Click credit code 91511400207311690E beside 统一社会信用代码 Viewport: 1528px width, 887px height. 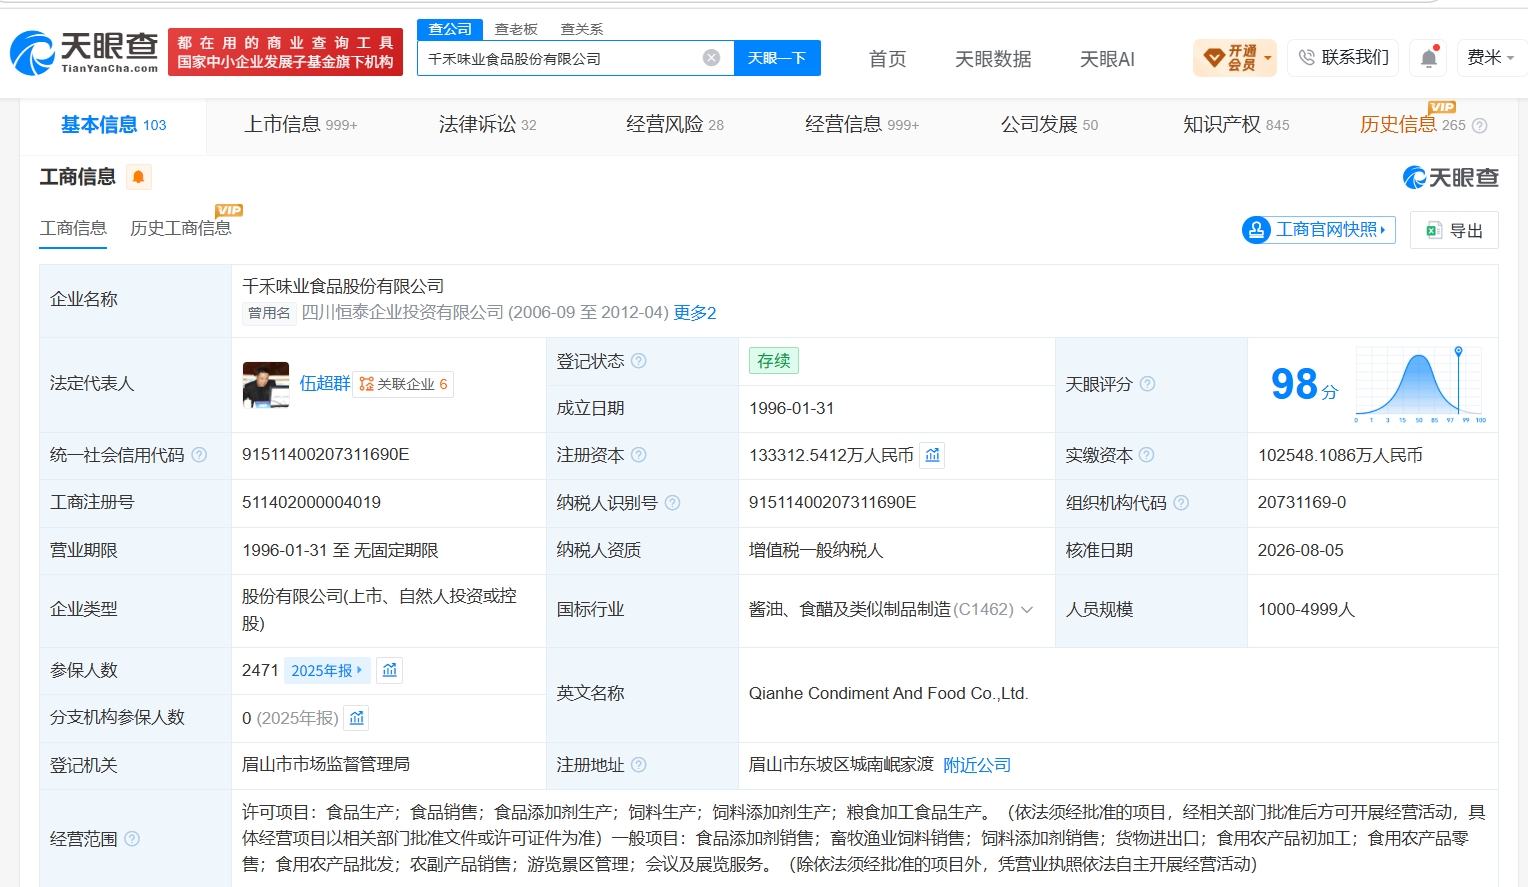tap(326, 454)
